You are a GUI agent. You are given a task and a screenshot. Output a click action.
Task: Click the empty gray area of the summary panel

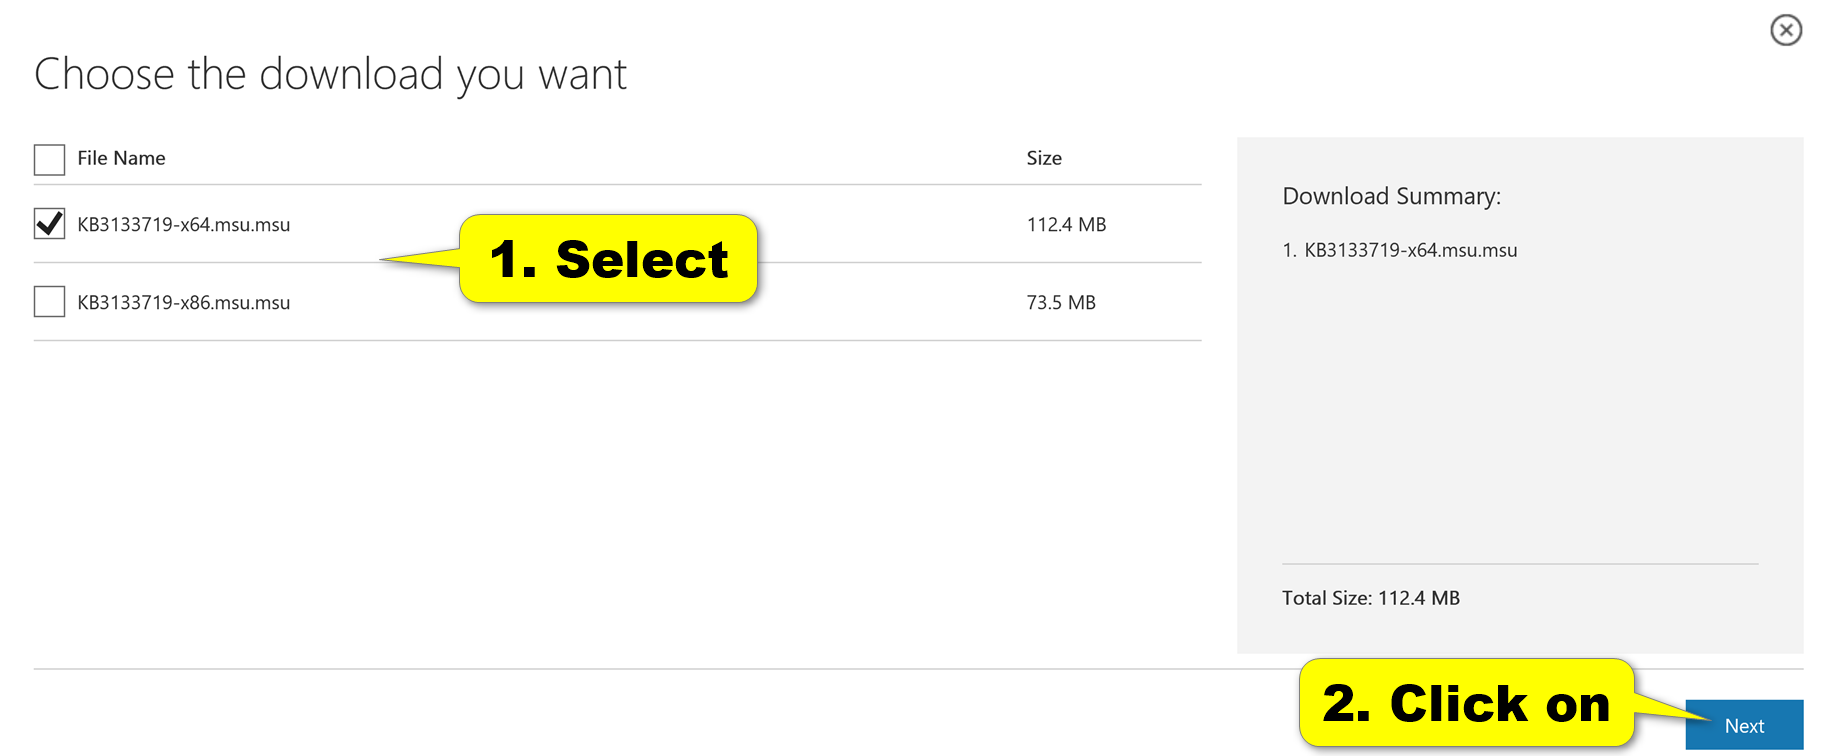pyautogui.click(x=1520, y=410)
